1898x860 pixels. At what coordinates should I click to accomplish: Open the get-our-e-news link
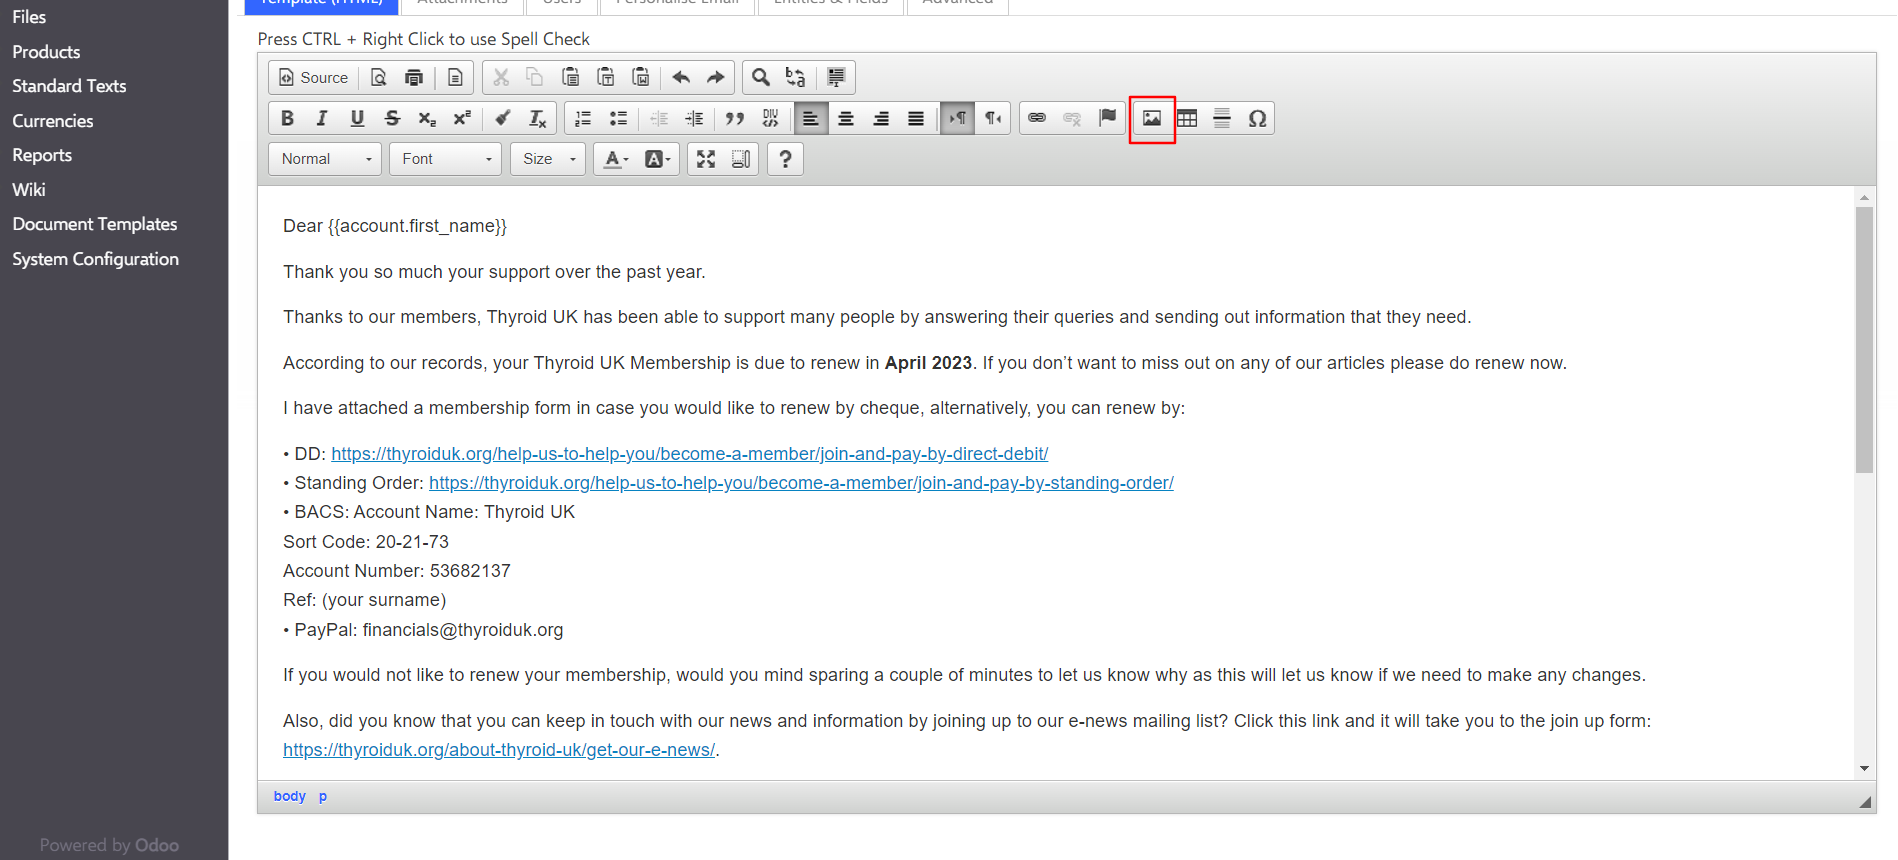click(x=499, y=750)
